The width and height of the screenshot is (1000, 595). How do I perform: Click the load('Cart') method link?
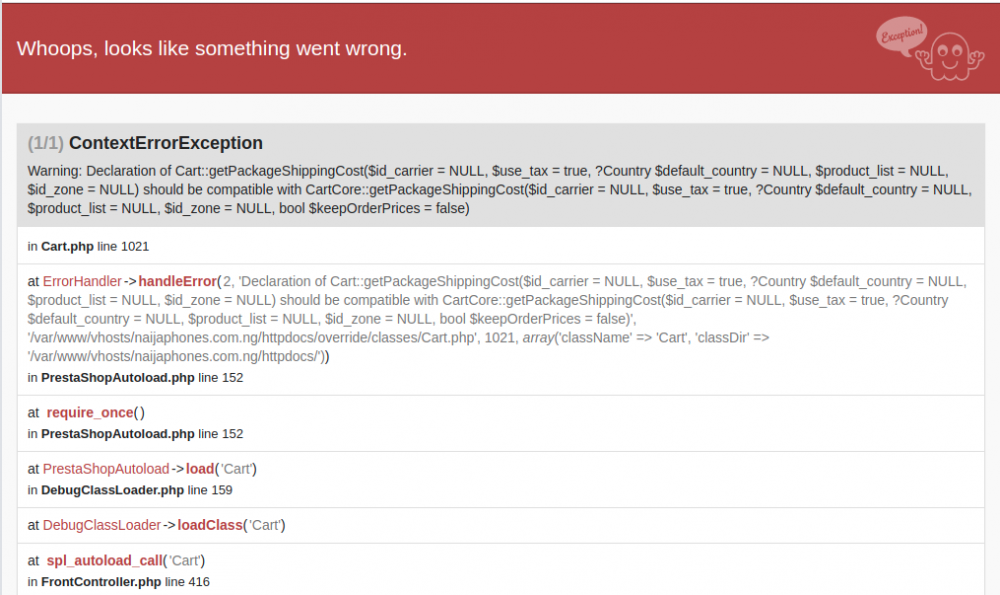coord(199,469)
